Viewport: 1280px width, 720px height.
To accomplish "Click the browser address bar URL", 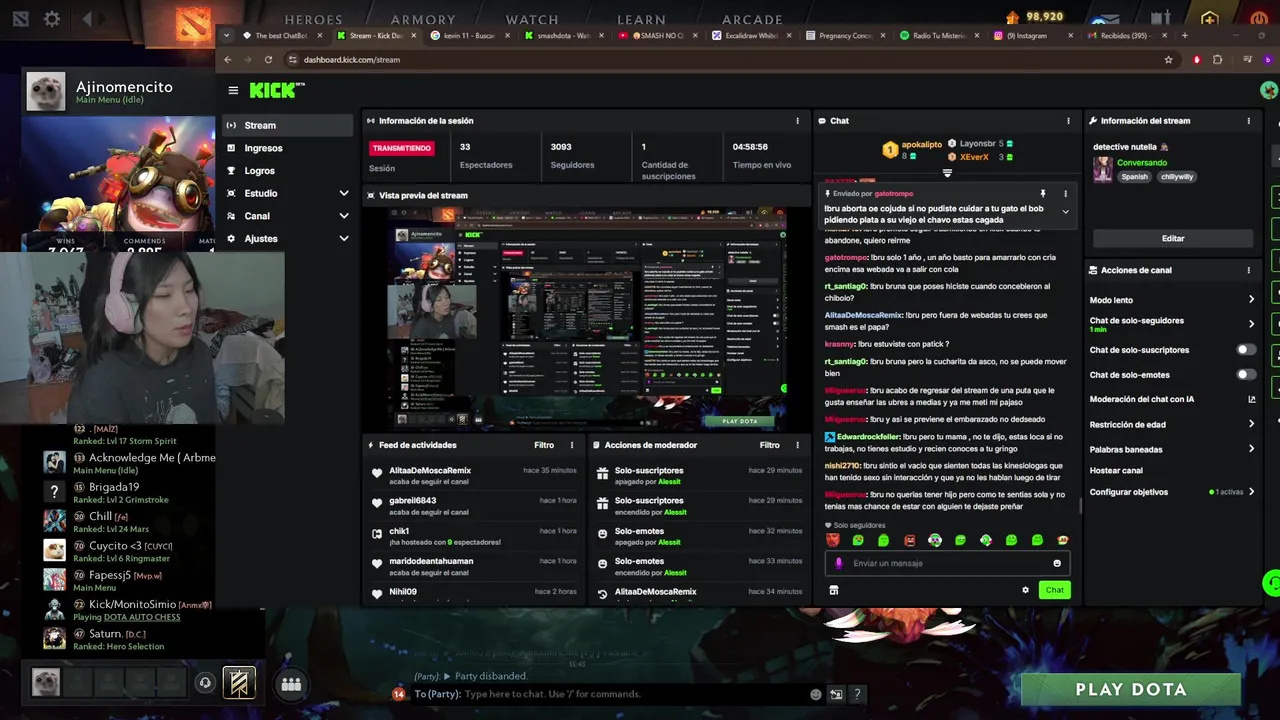I will pyautogui.click(x=352, y=59).
